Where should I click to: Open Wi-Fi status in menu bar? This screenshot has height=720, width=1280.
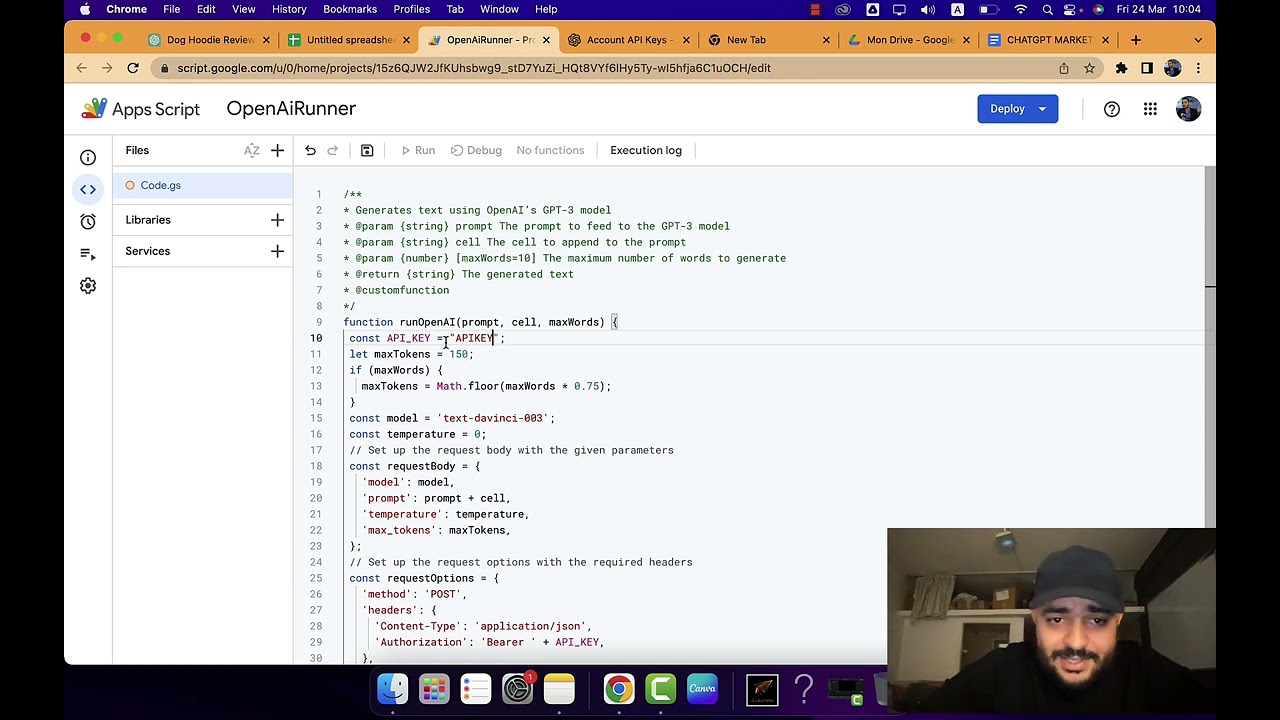click(1021, 9)
